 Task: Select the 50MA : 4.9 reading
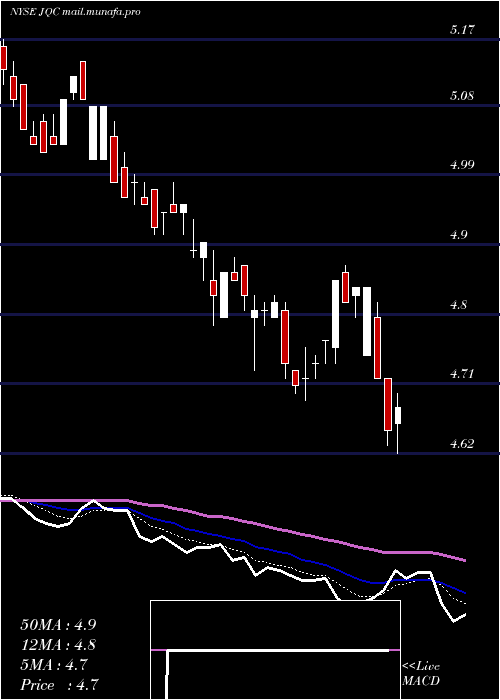point(58,625)
